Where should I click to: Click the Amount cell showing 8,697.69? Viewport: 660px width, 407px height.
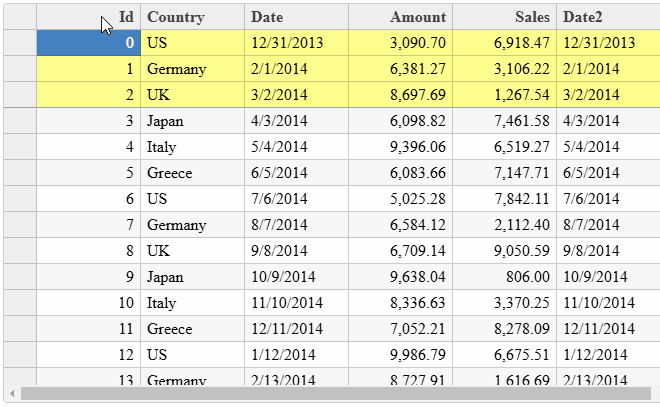pos(400,95)
